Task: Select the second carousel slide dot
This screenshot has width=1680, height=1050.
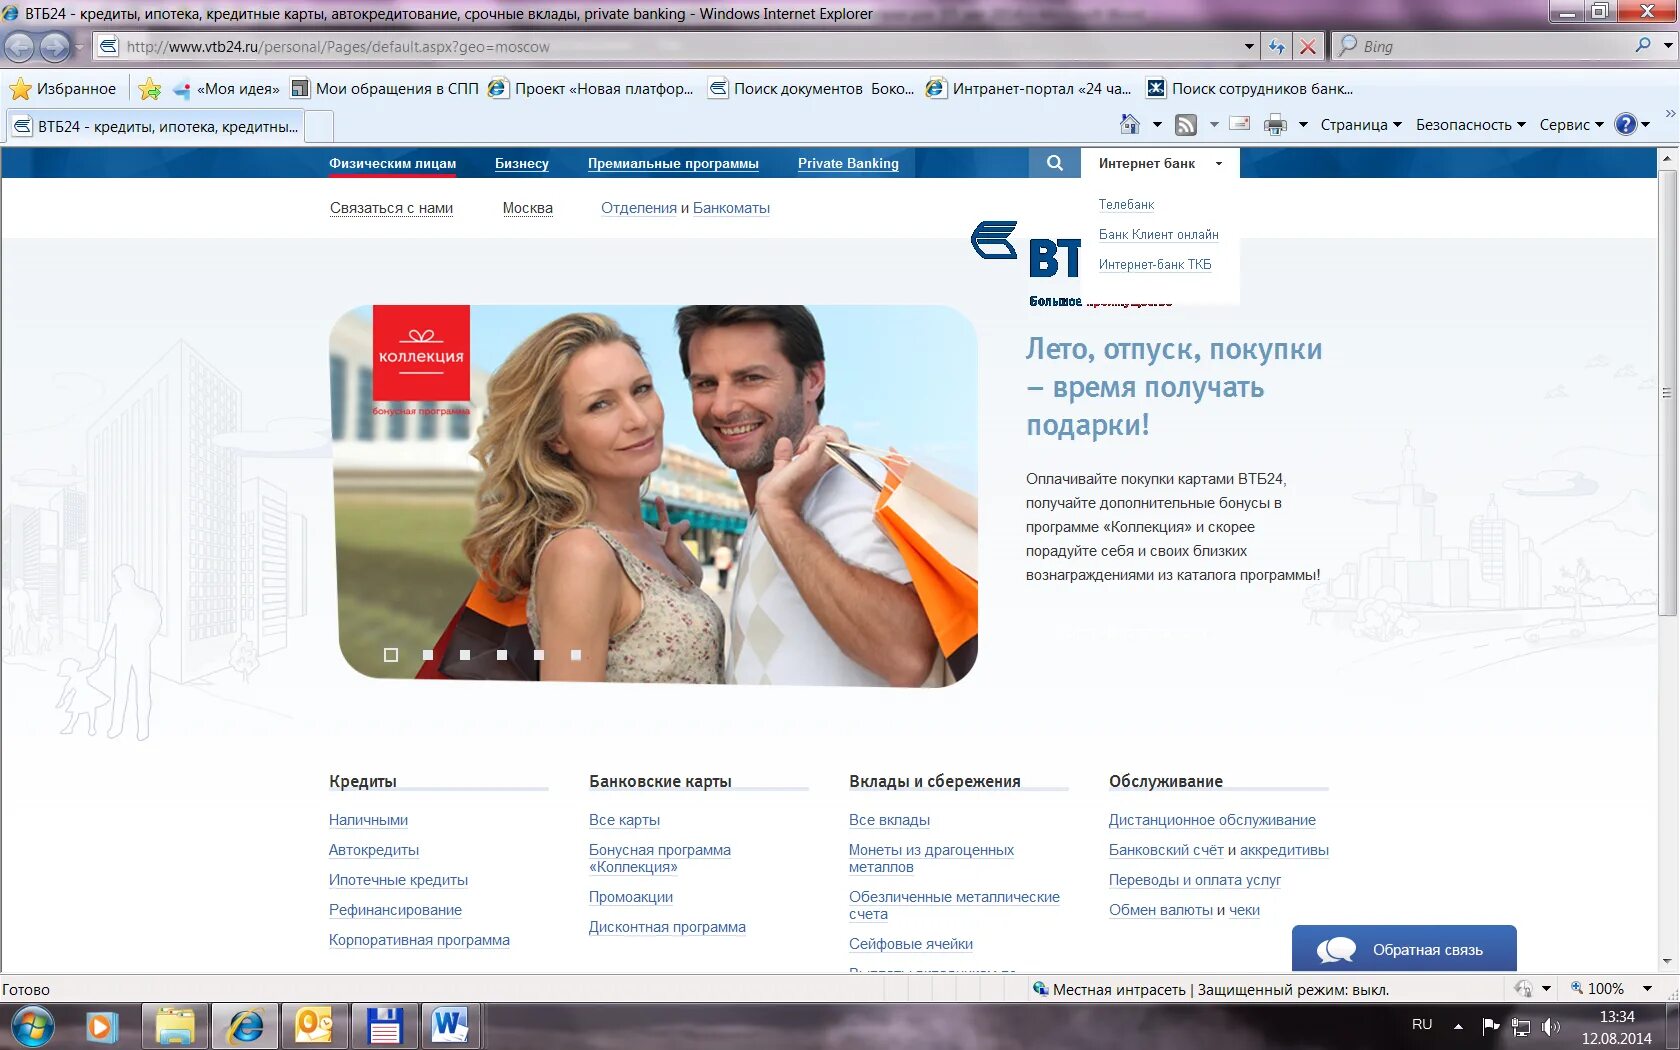Action: (x=428, y=655)
